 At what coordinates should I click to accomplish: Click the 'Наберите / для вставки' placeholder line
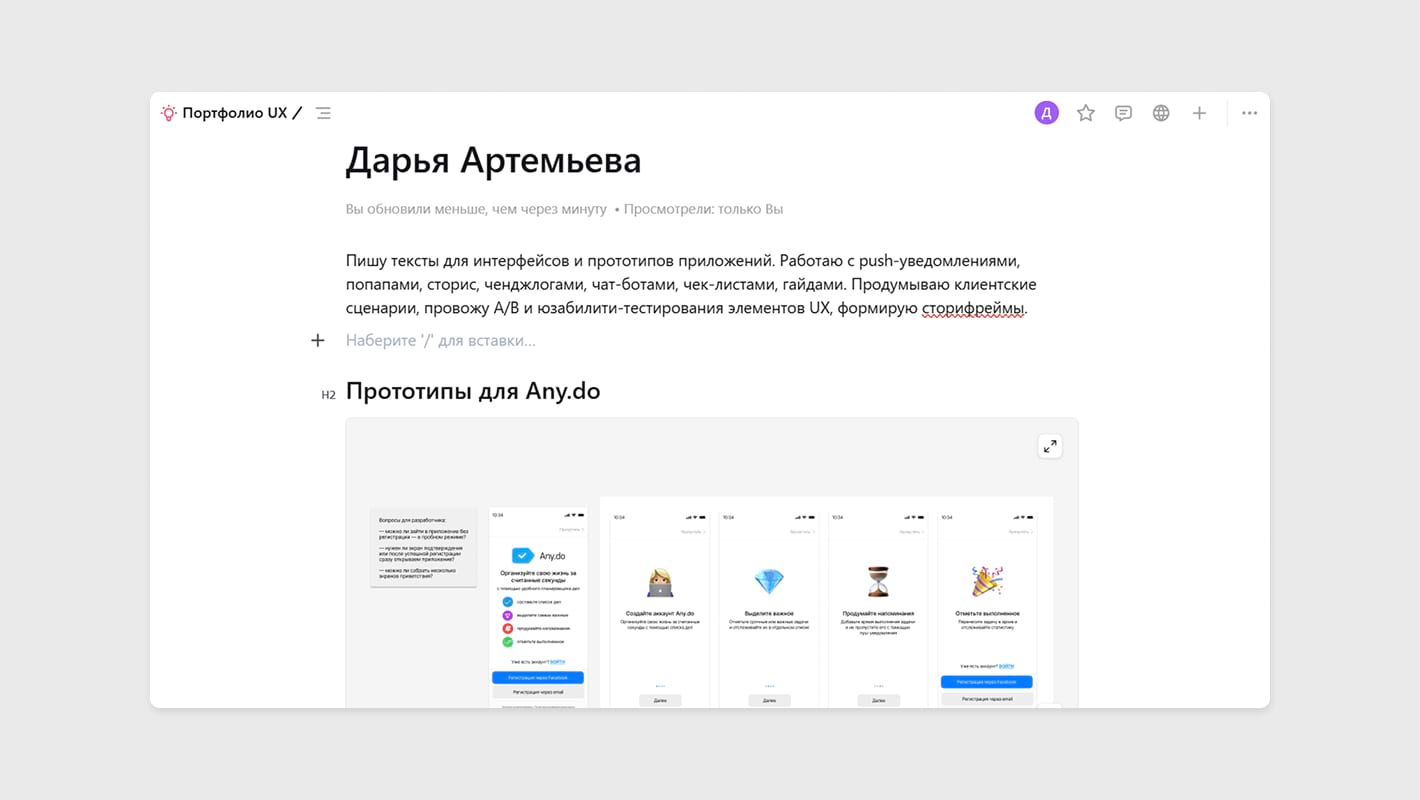coord(441,340)
